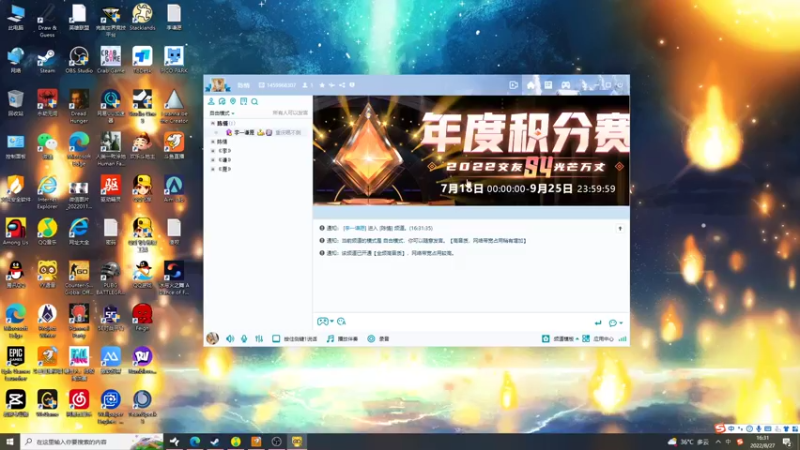Open Among Us desktop shortcut

click(x=15, y=232)
